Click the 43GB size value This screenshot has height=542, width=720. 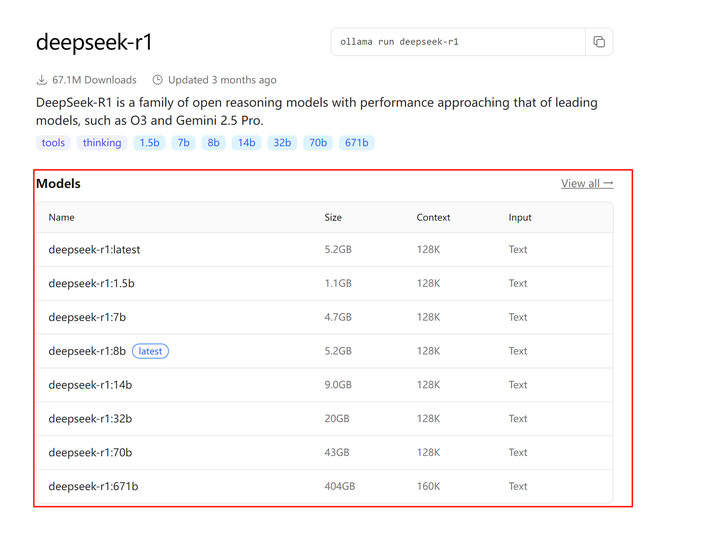[x=337, y=452]
